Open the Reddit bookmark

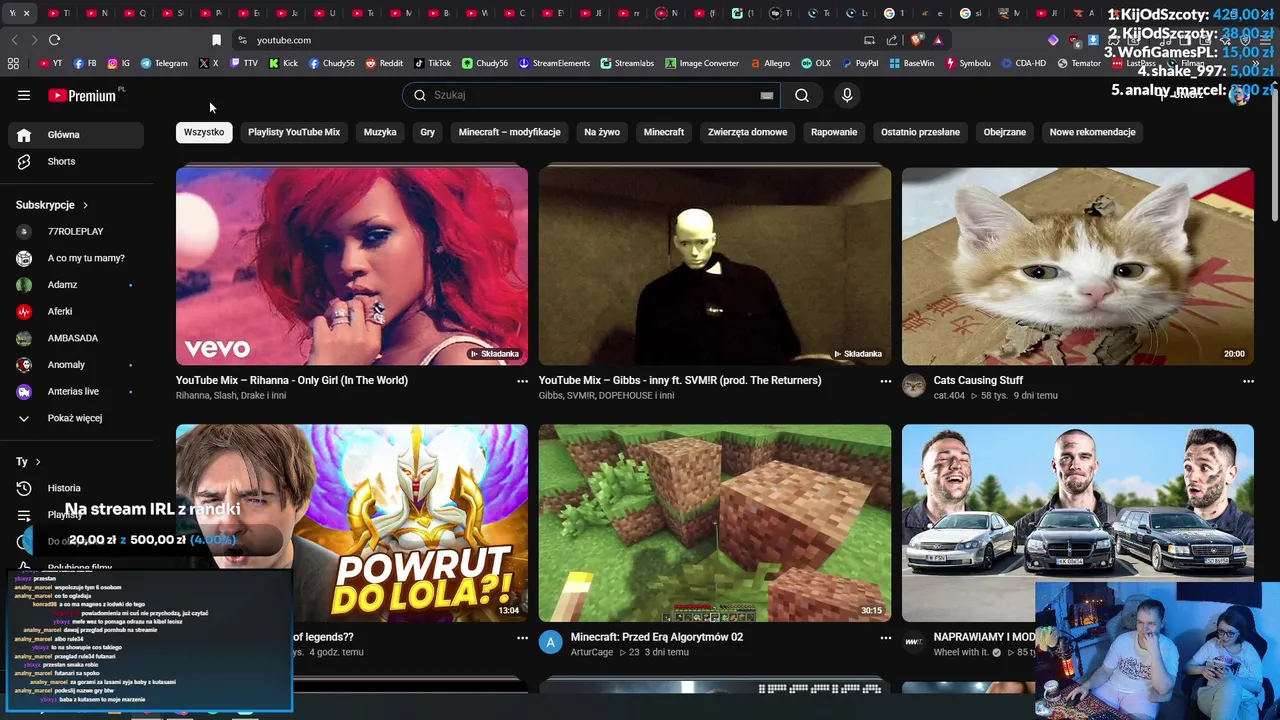(384, 63)
